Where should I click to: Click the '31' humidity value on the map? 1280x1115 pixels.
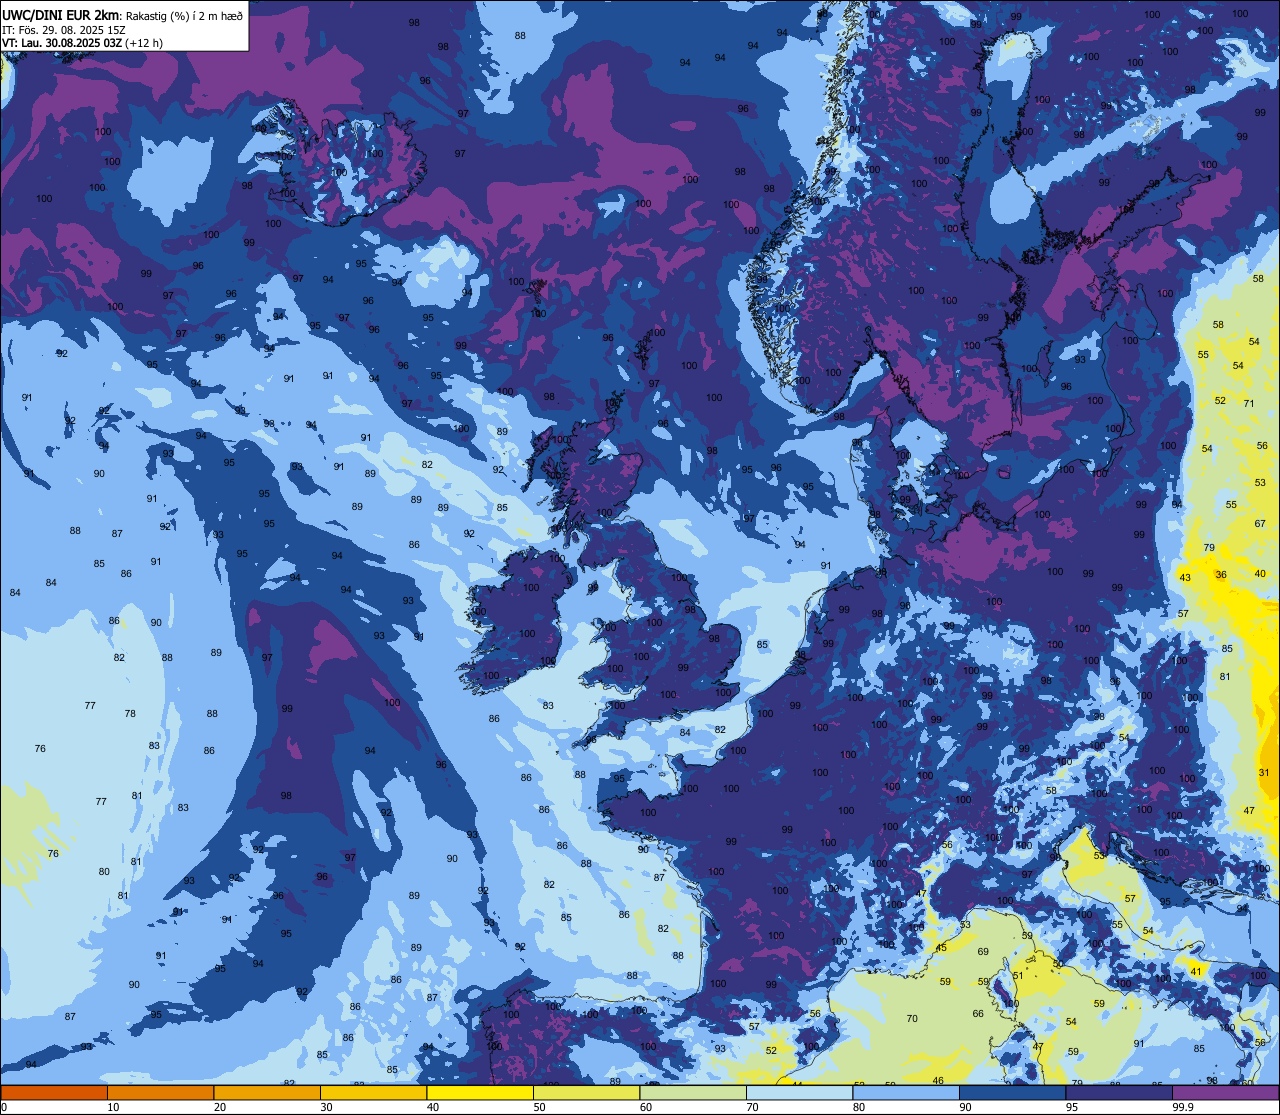tap(1264, 773)
